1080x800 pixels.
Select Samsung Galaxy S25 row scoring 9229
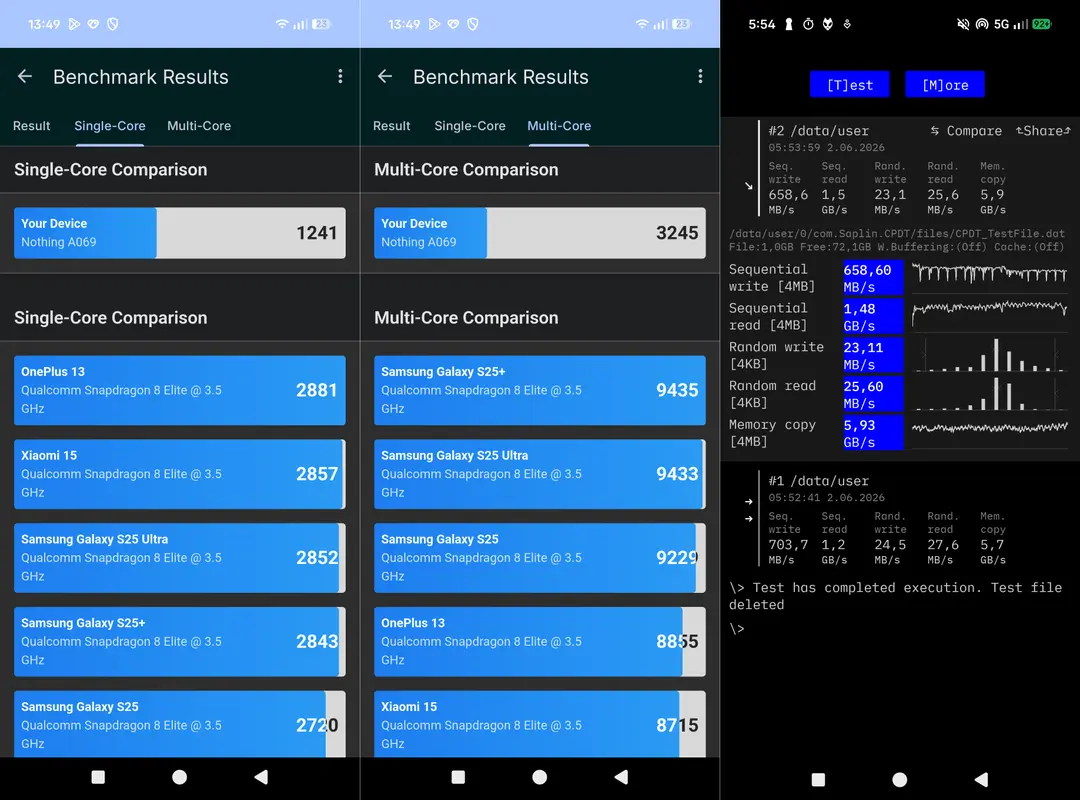pyautogui.click(x=540, y=558)
